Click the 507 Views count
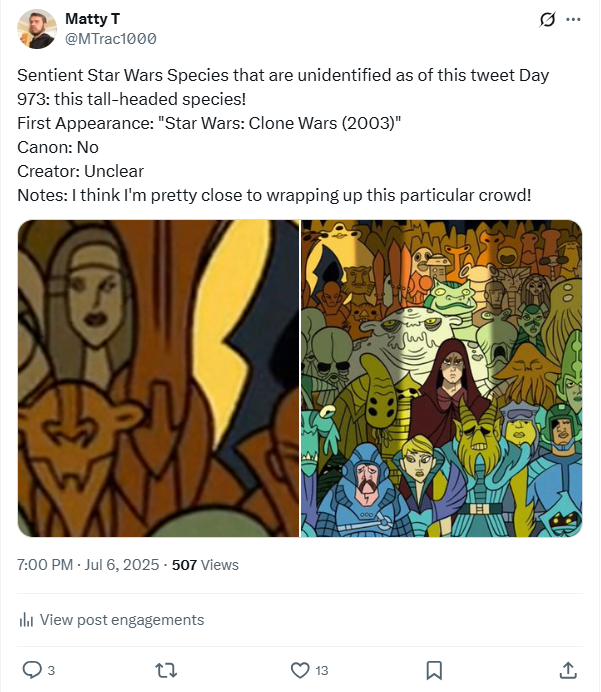601x692 pixels. (205, 565)
